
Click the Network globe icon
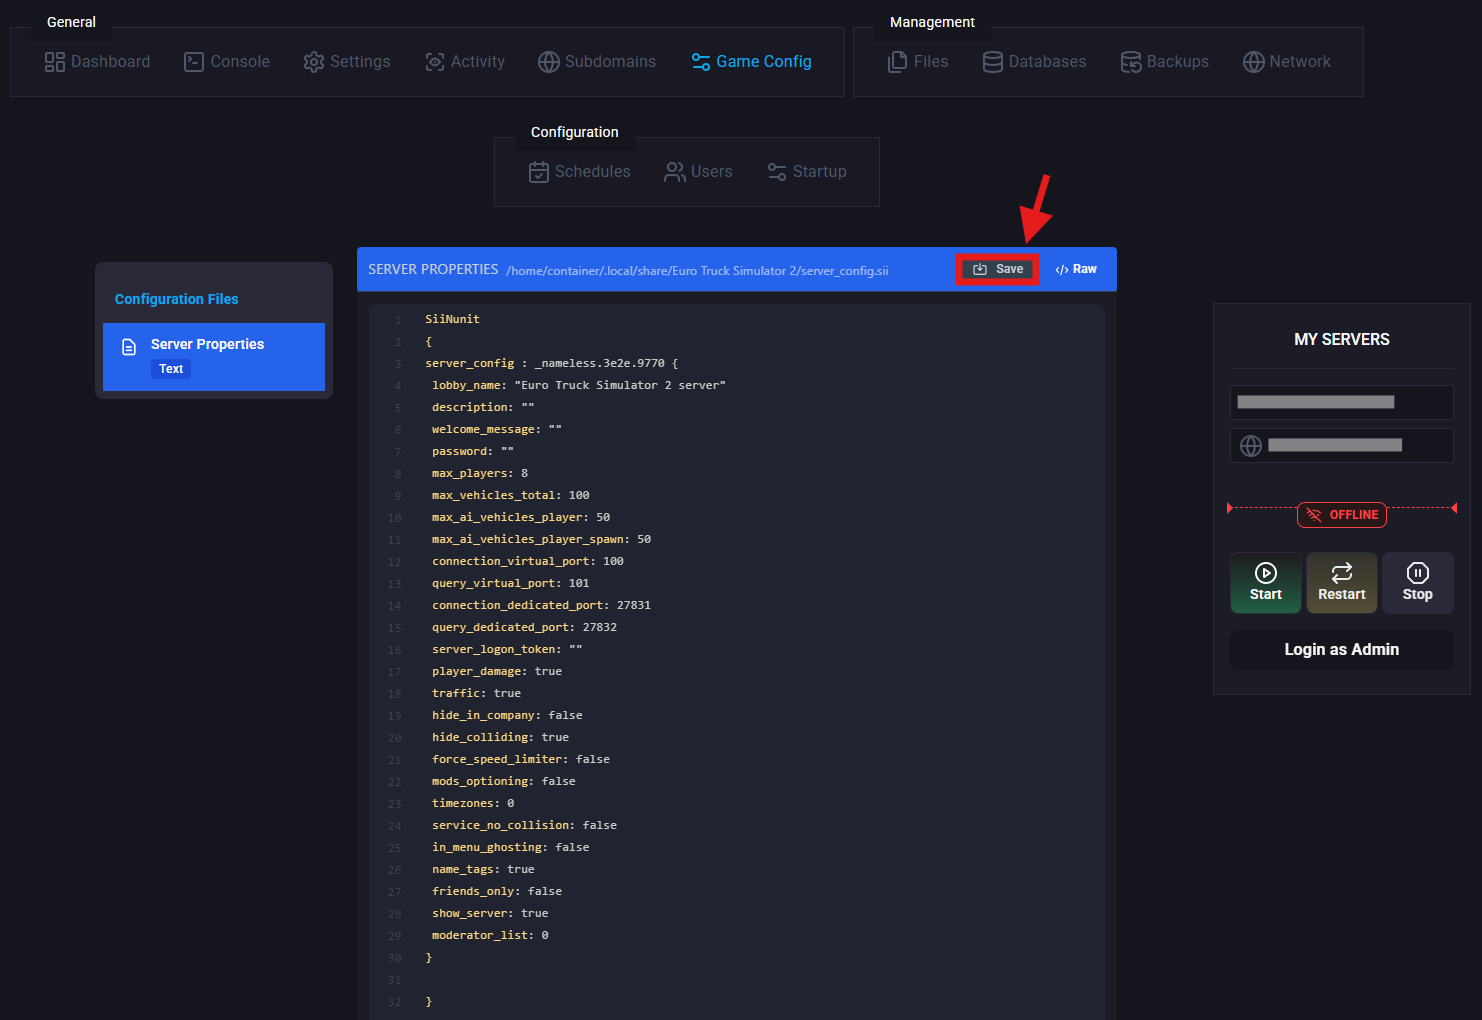point(1254,62)
